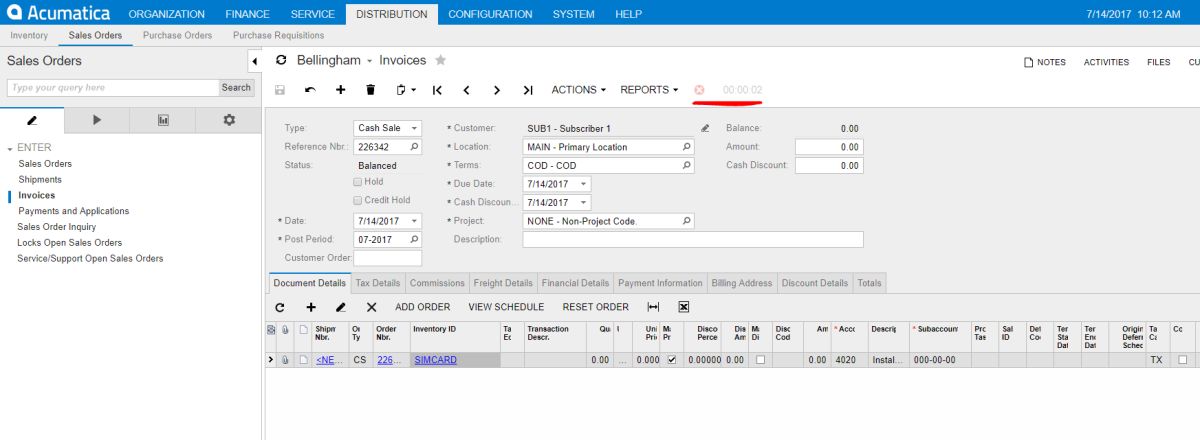Click the Description input field
Image resolution: width=1200 pixels, height=440 pixels.
[x=693, y=240]
